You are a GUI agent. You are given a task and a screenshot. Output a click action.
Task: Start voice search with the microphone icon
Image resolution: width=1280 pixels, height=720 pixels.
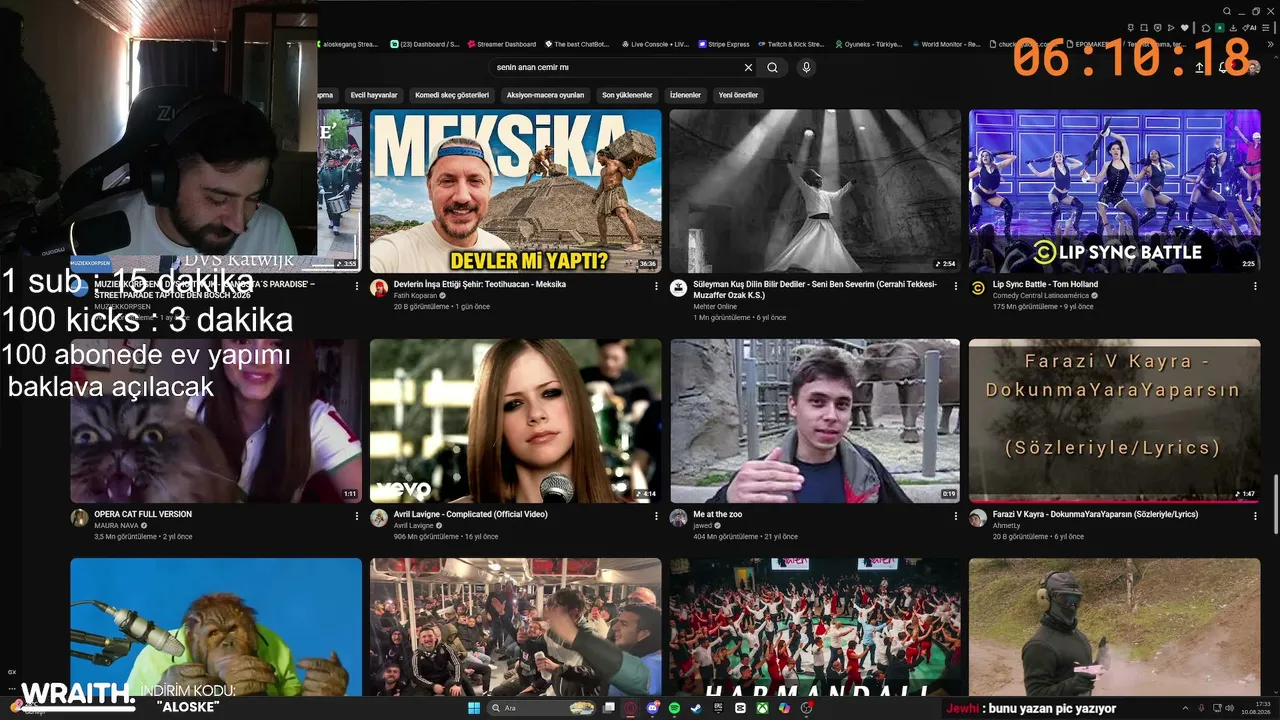click(x=806, y=68)
